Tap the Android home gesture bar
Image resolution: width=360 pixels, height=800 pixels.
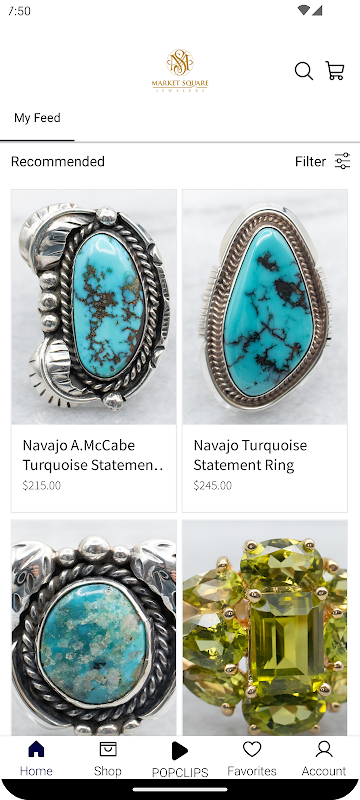(180, 789)
